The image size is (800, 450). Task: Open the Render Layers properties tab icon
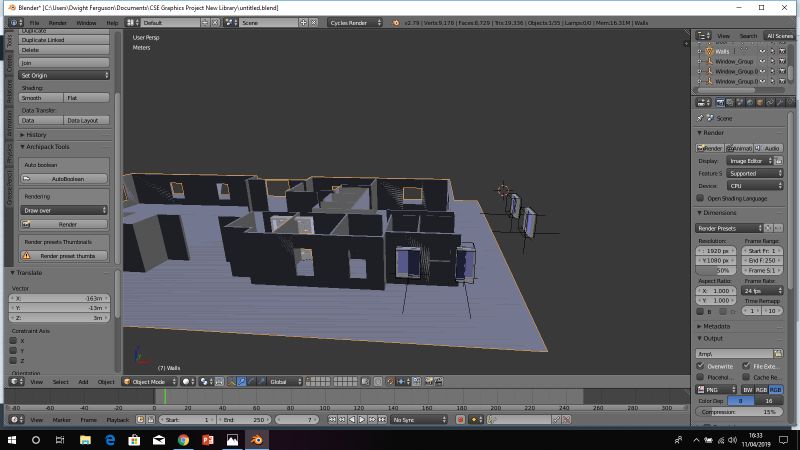(730, 103)
